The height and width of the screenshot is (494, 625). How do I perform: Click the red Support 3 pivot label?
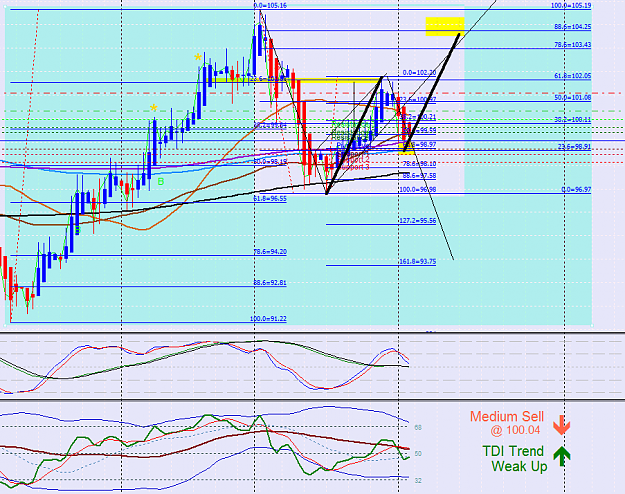click(355, 167)
